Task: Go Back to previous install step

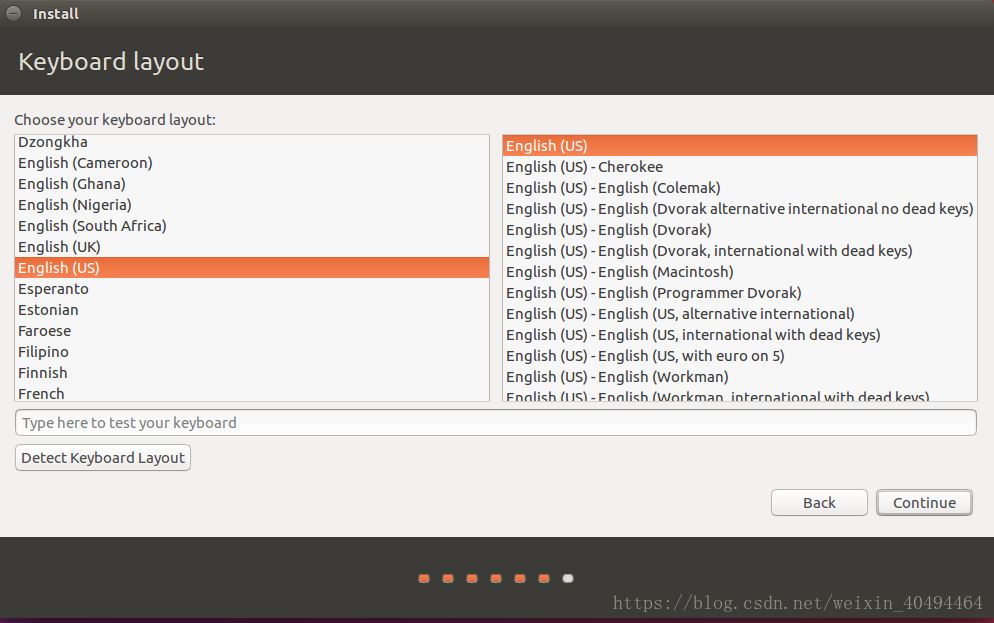Action: (819, 503)
